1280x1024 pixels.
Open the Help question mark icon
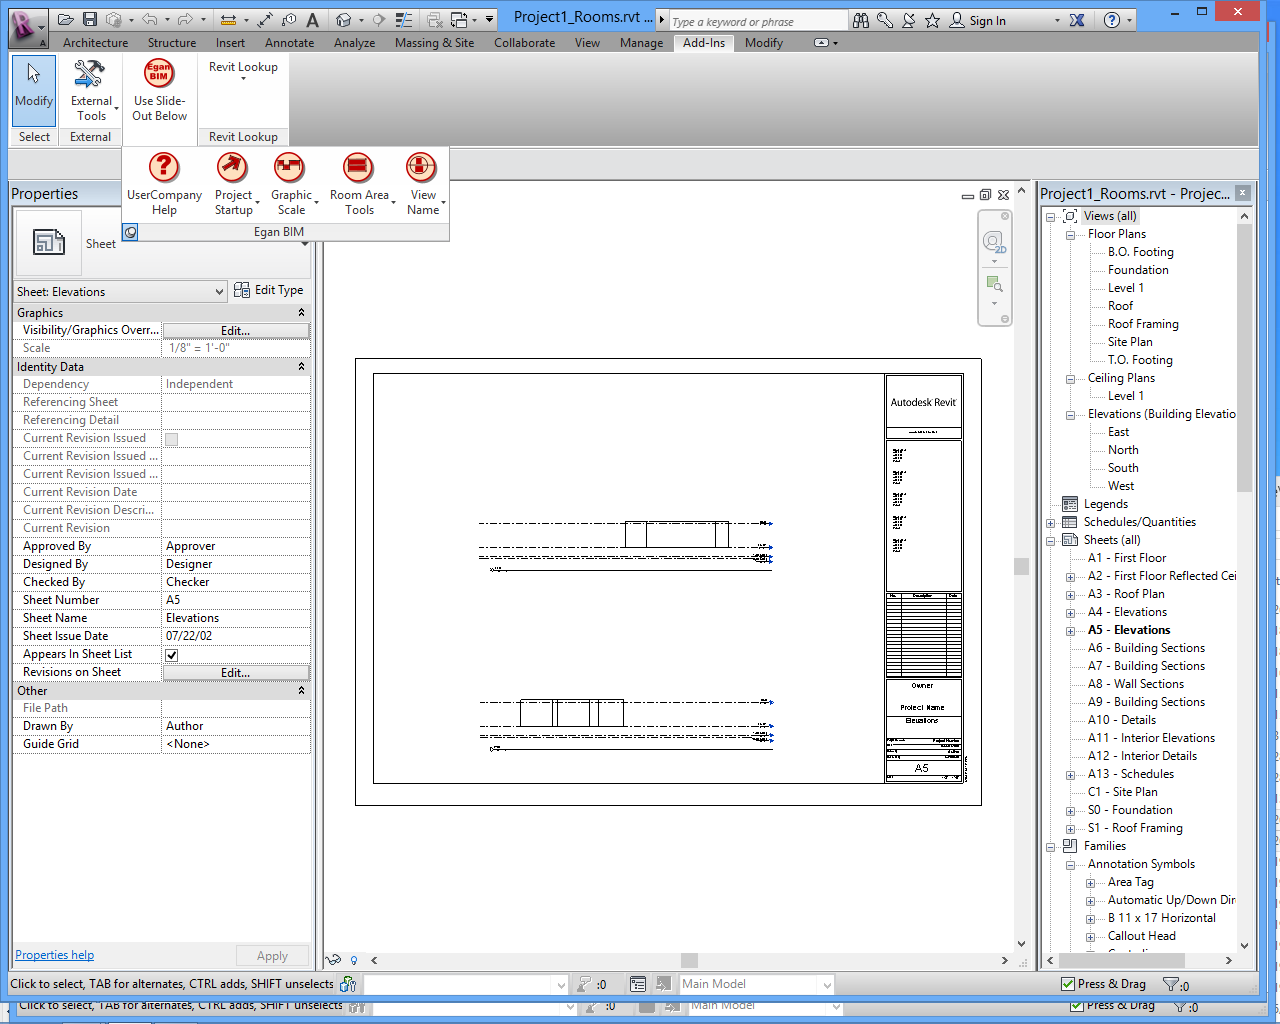[x=1112, y=20]
